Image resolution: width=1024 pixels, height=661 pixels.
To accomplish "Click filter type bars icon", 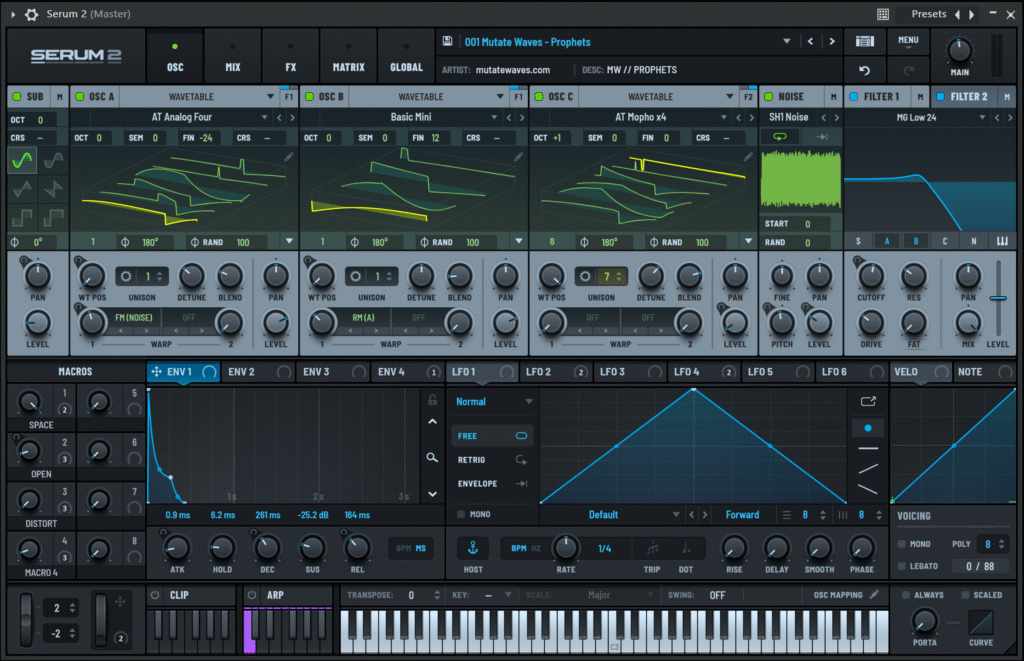I will click(x=1002, y=241).
